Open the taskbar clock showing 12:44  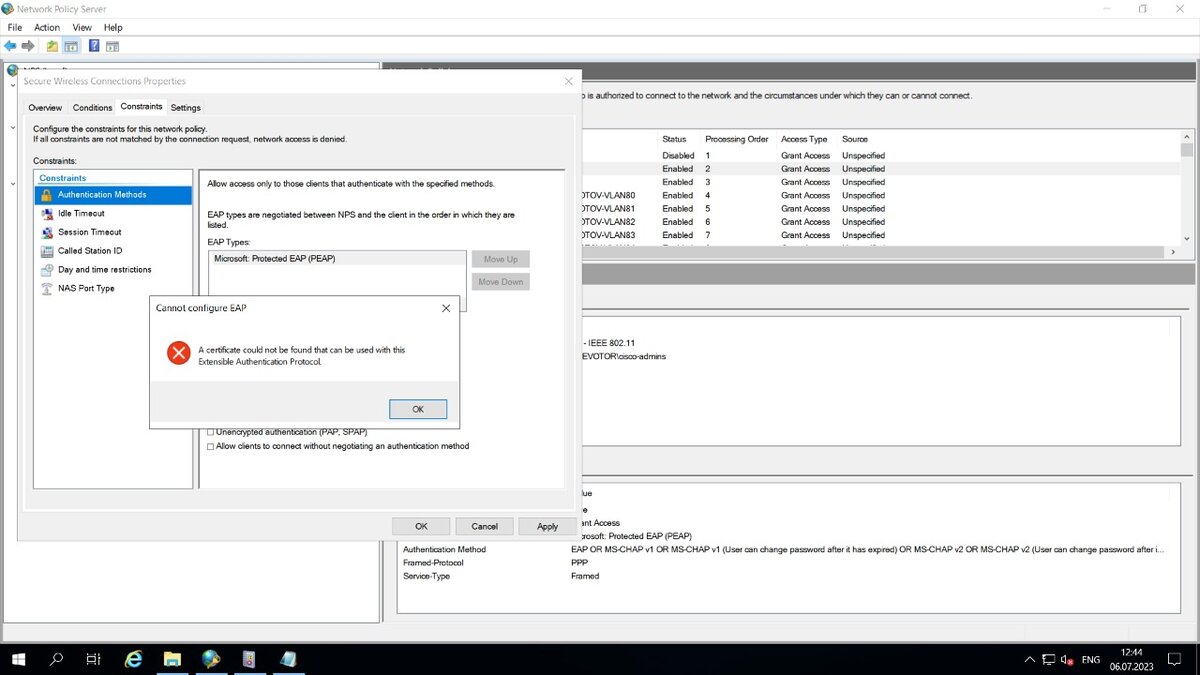(x=1132, y=660)
